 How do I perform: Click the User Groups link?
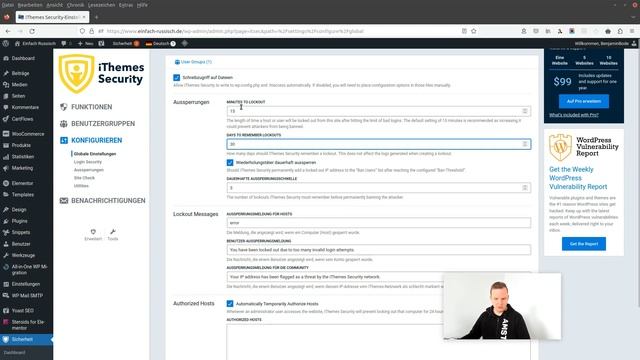(193, 62)
